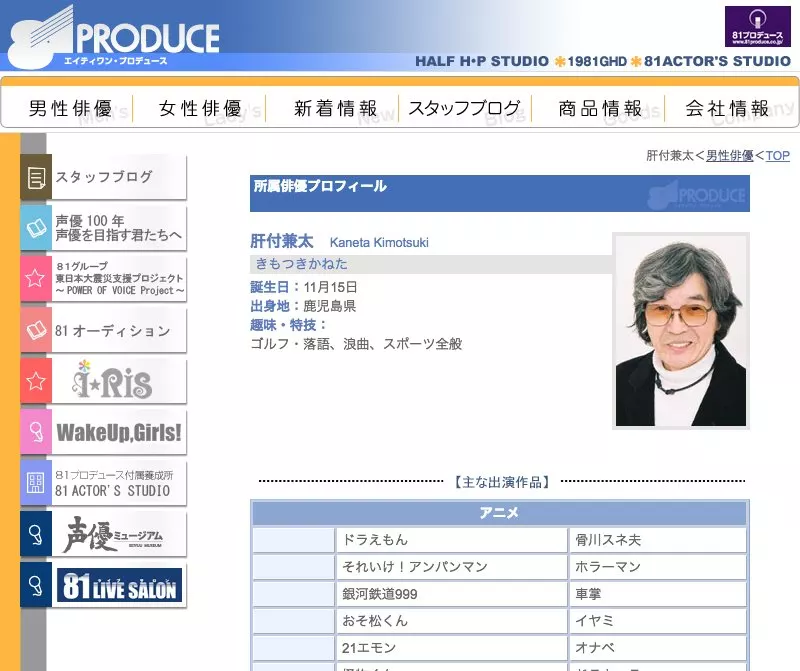Open the purple 81プロデュース banner icon
This screenshot has width=800, height=671.
(x=758, y=27)
